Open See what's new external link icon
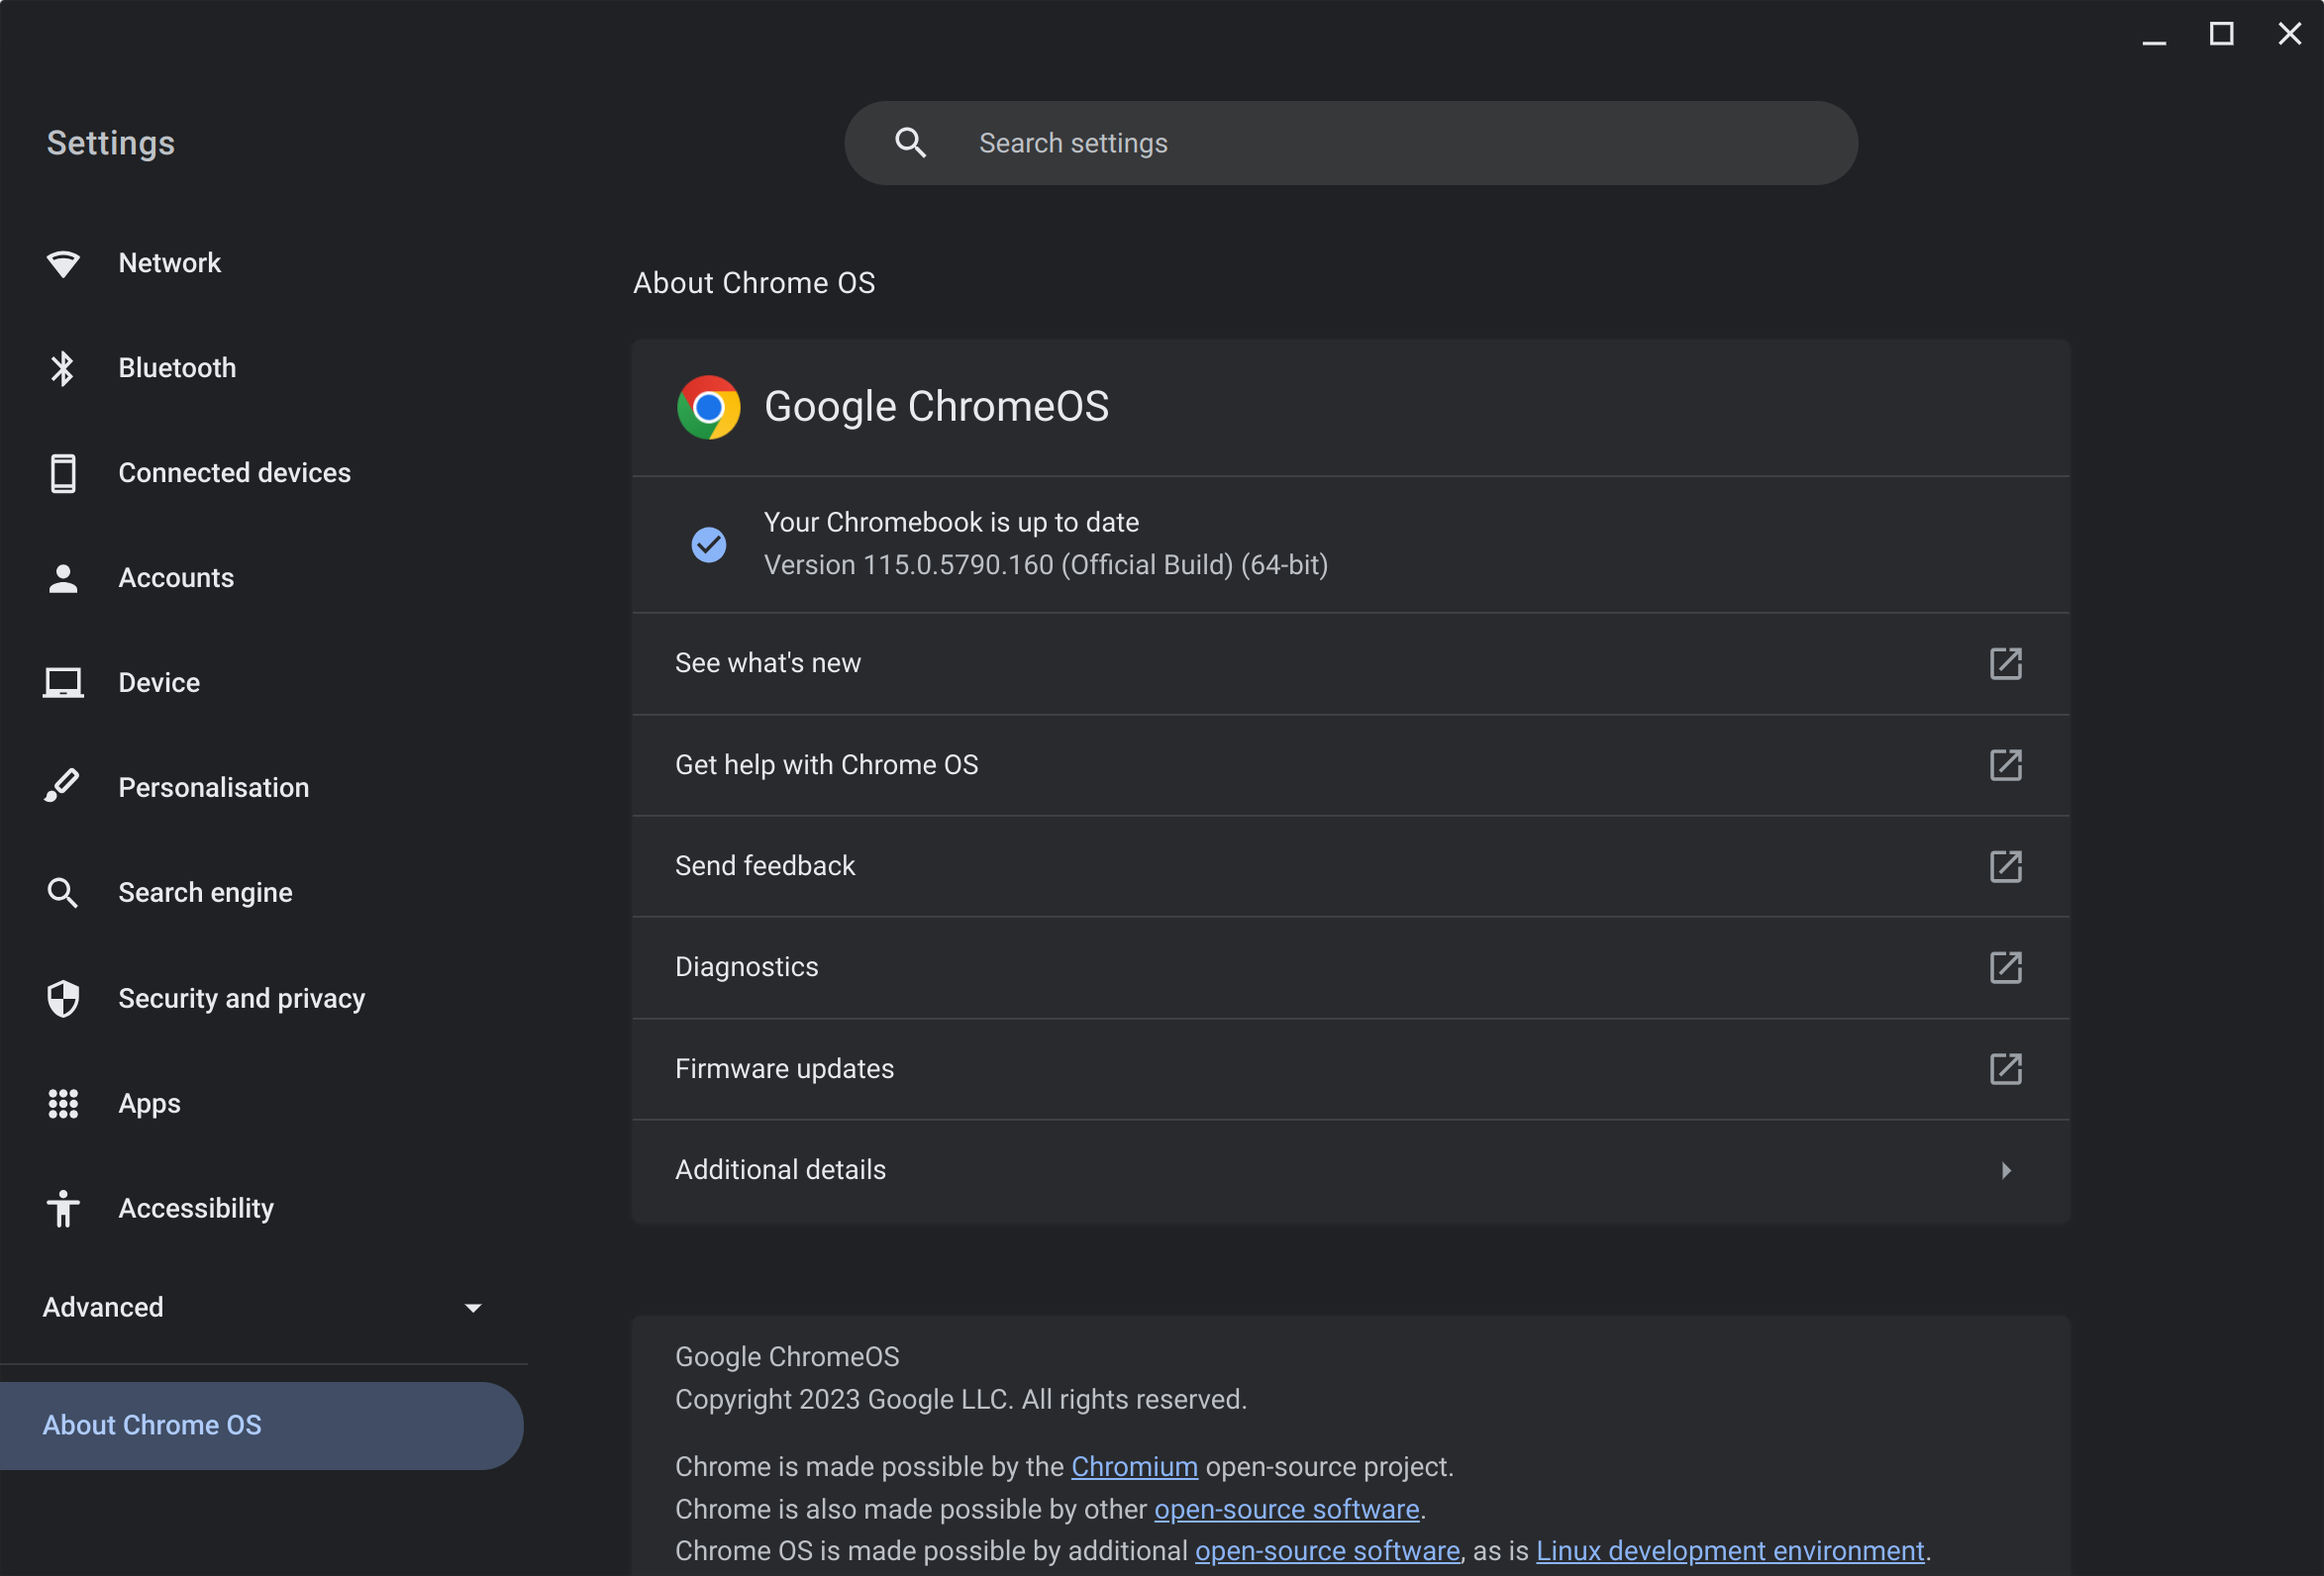The height and width of the screenshot is (1576, 2324). coord(2005,664)
